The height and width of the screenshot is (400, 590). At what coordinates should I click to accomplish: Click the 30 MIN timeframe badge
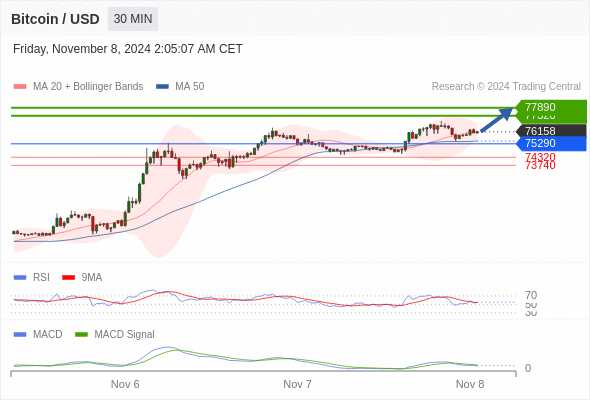click(133, 19)
